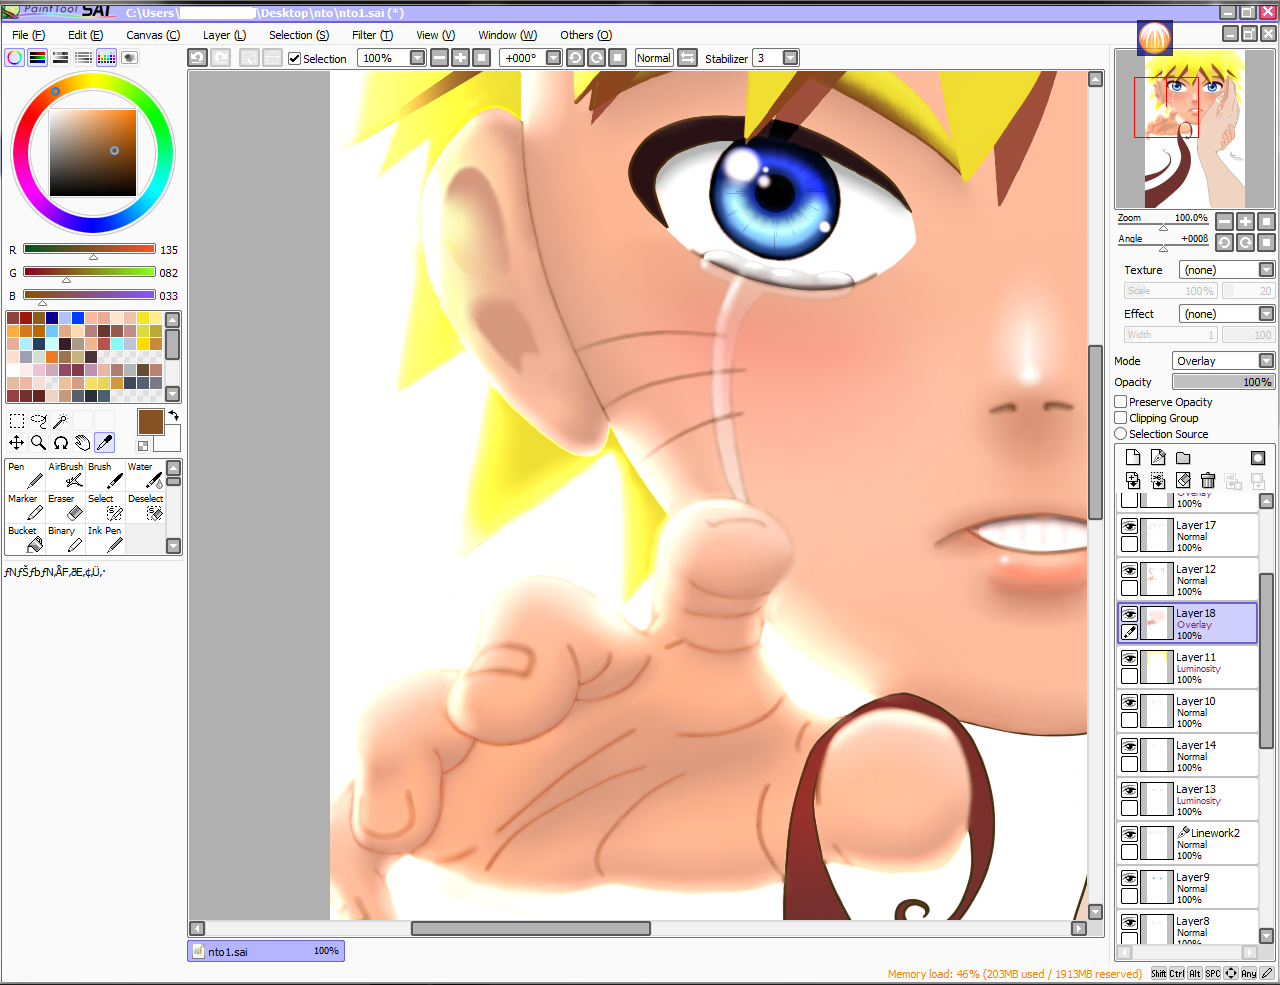
Task: Enable Preserve Opacity
Action: click(x=1121, y=402)
